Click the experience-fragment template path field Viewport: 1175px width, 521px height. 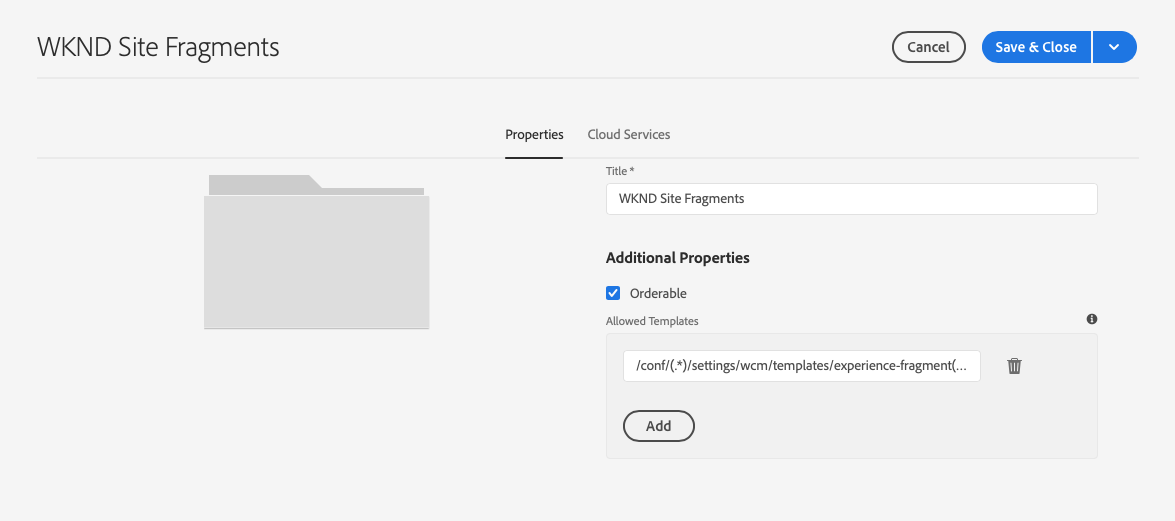801,366
